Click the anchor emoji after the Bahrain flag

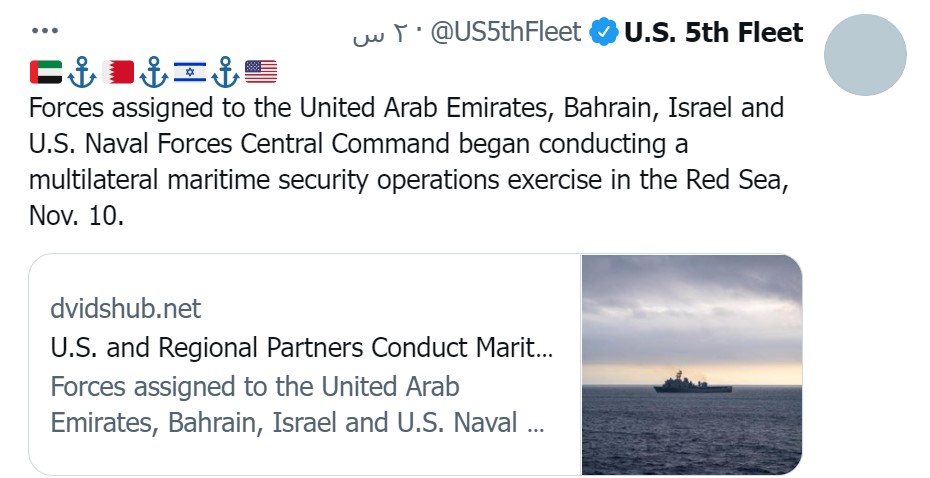click(154, 71)
